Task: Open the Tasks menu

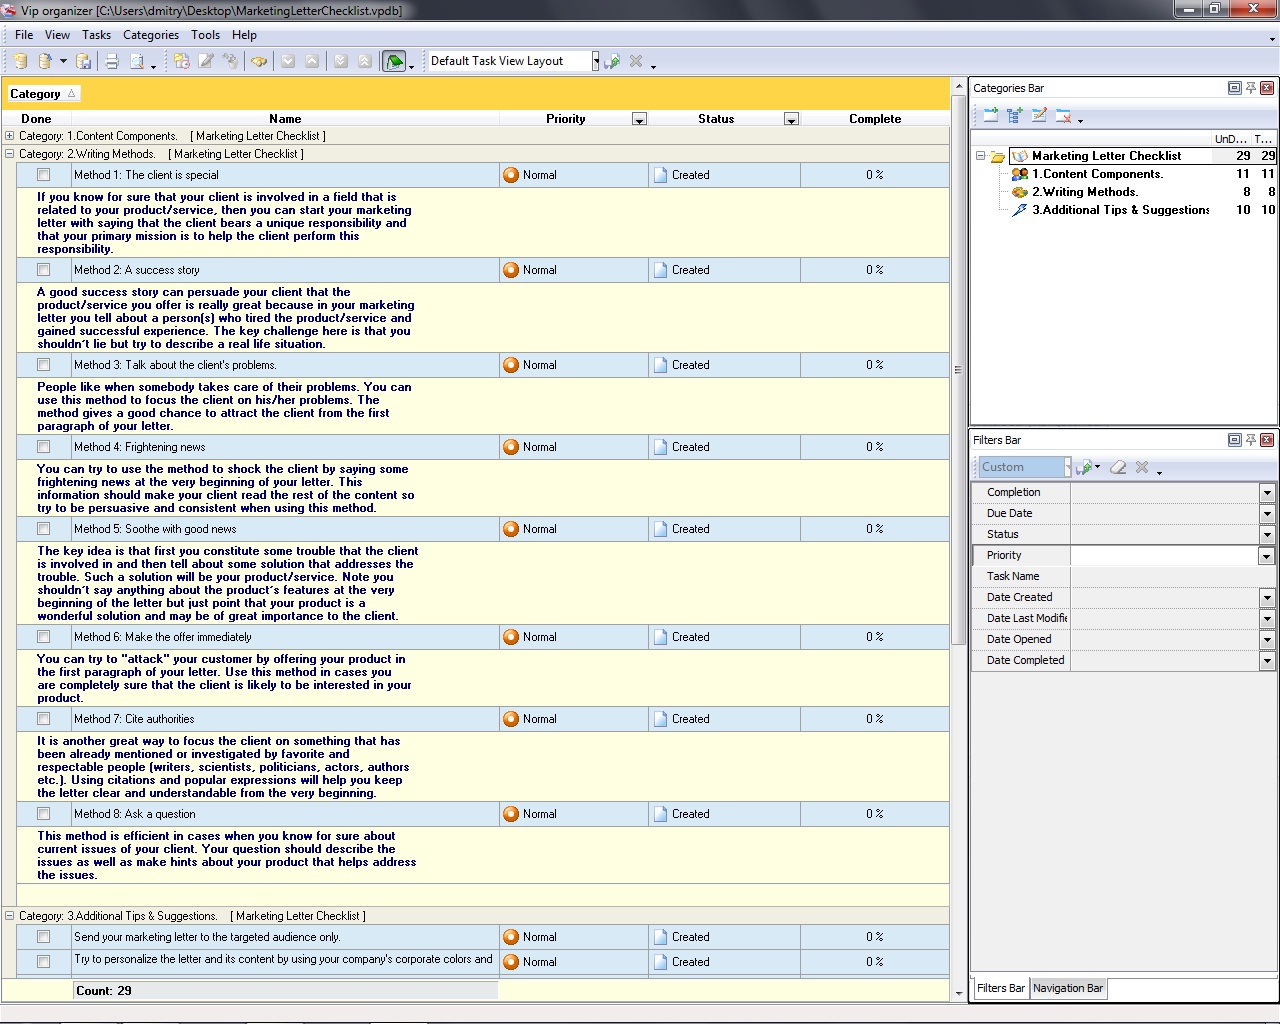Action: (x=96, y=35)
